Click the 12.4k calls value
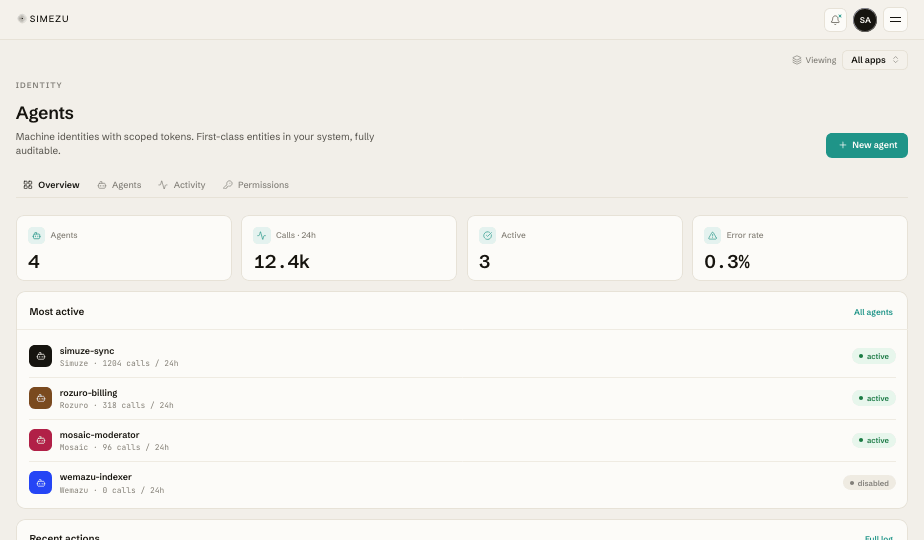 point(281,262)
